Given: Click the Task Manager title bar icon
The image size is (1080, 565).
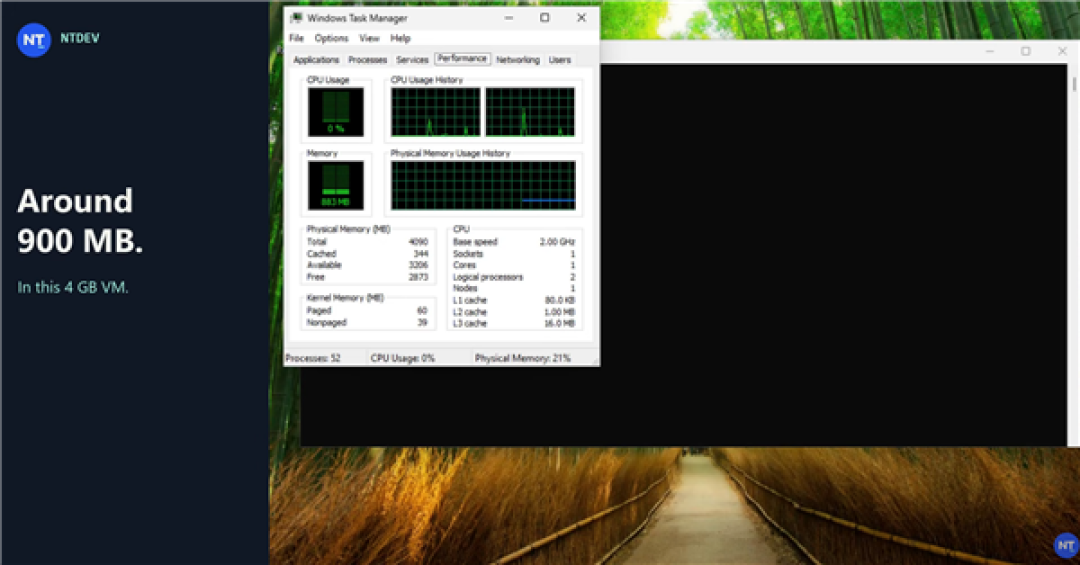Looking at the screenshot, I should point(296,18).
